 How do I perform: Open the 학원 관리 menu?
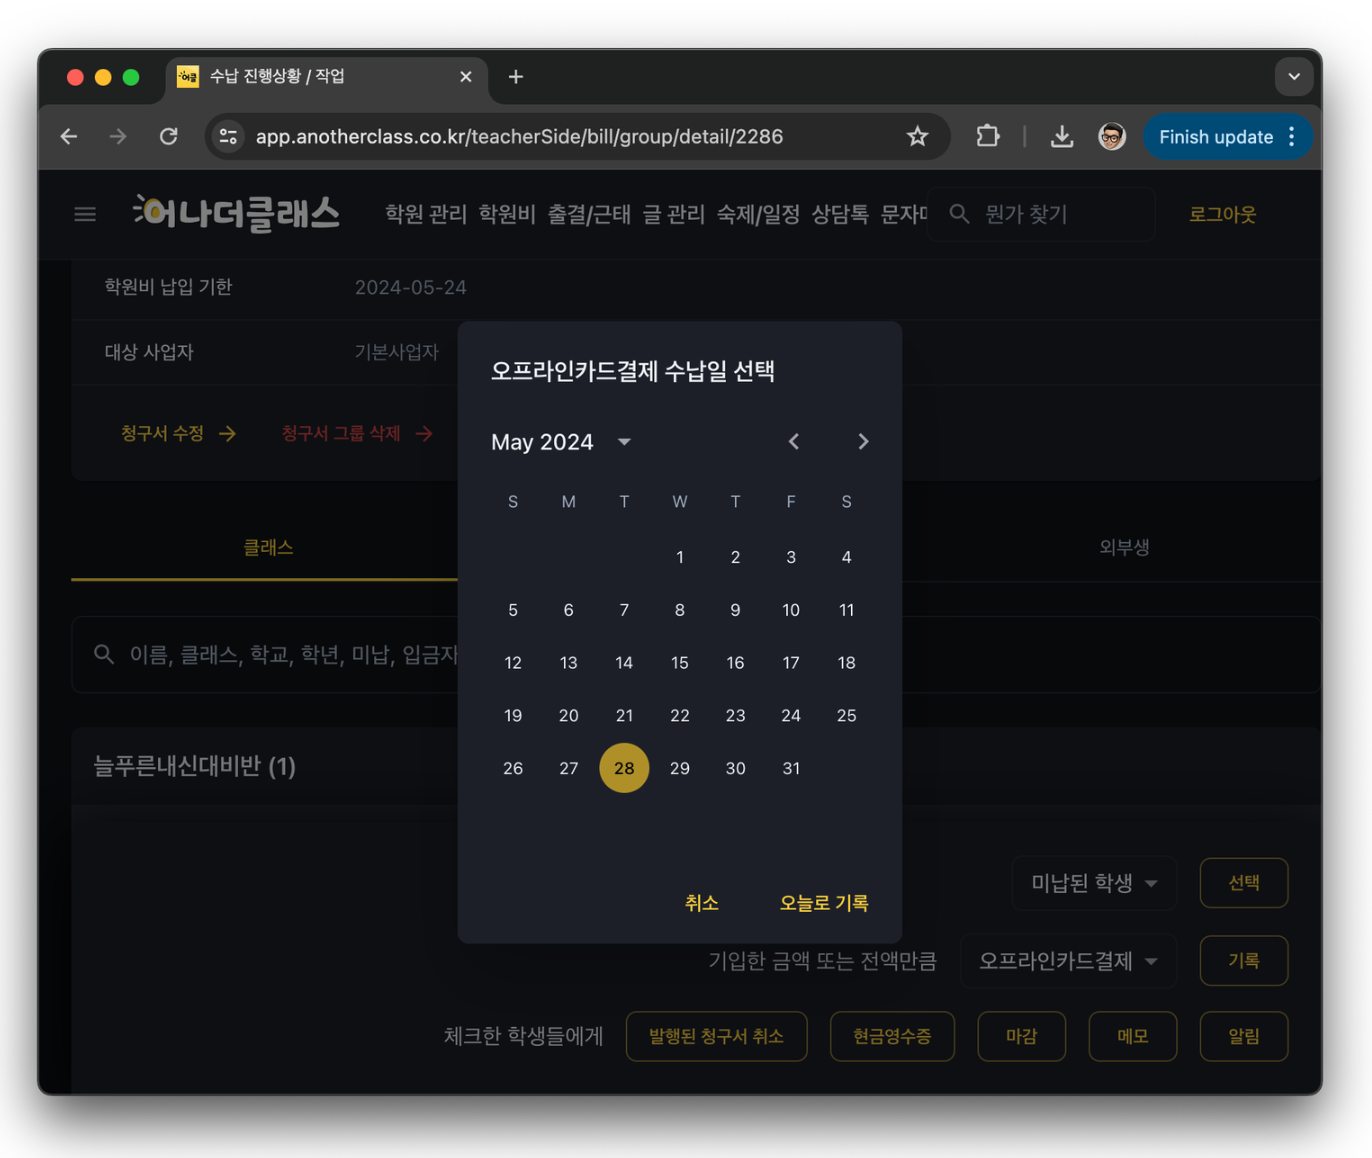[x=426, y=214]
